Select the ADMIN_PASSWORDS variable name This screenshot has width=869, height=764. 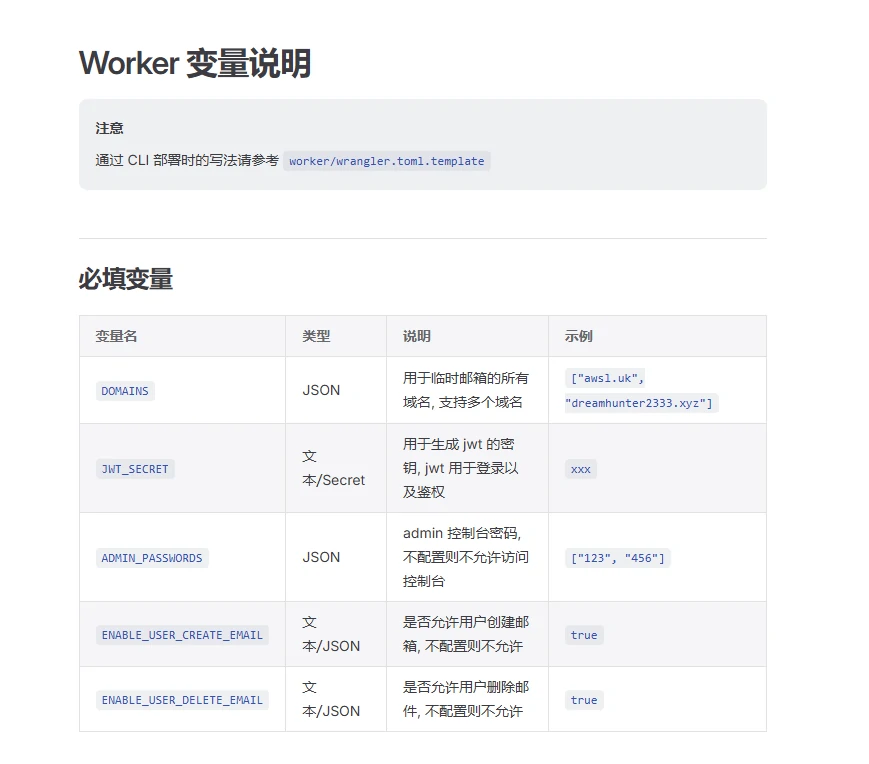(152, 558)
